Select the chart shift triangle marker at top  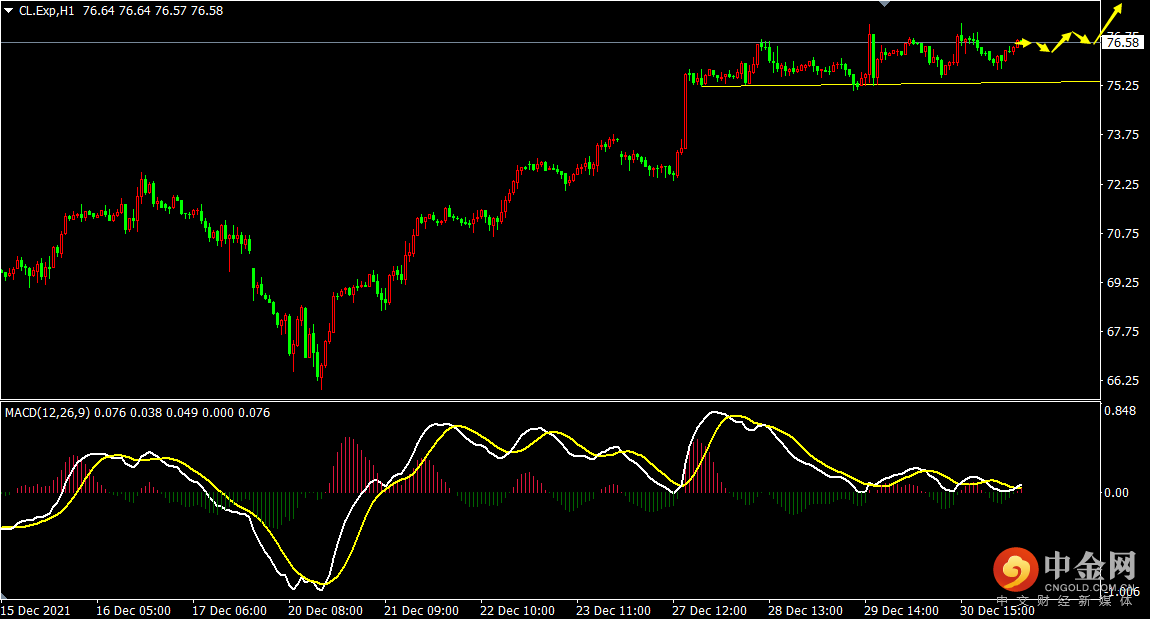click(885, 4)
